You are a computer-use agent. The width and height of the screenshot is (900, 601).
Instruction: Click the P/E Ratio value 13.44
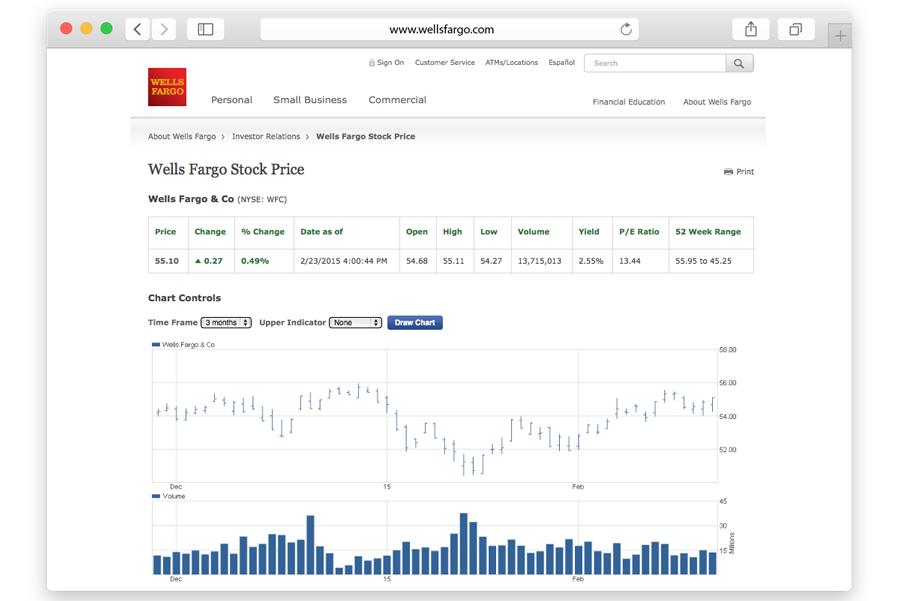630,261
